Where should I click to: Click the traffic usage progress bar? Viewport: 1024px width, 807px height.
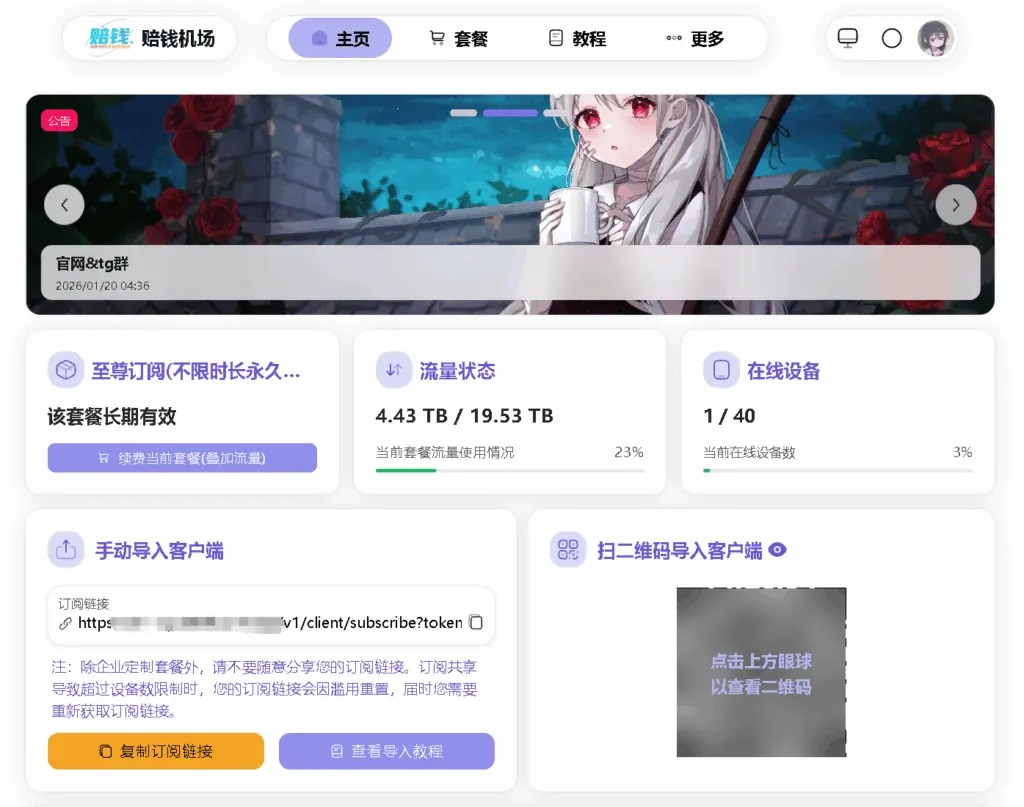click(510, 470)
